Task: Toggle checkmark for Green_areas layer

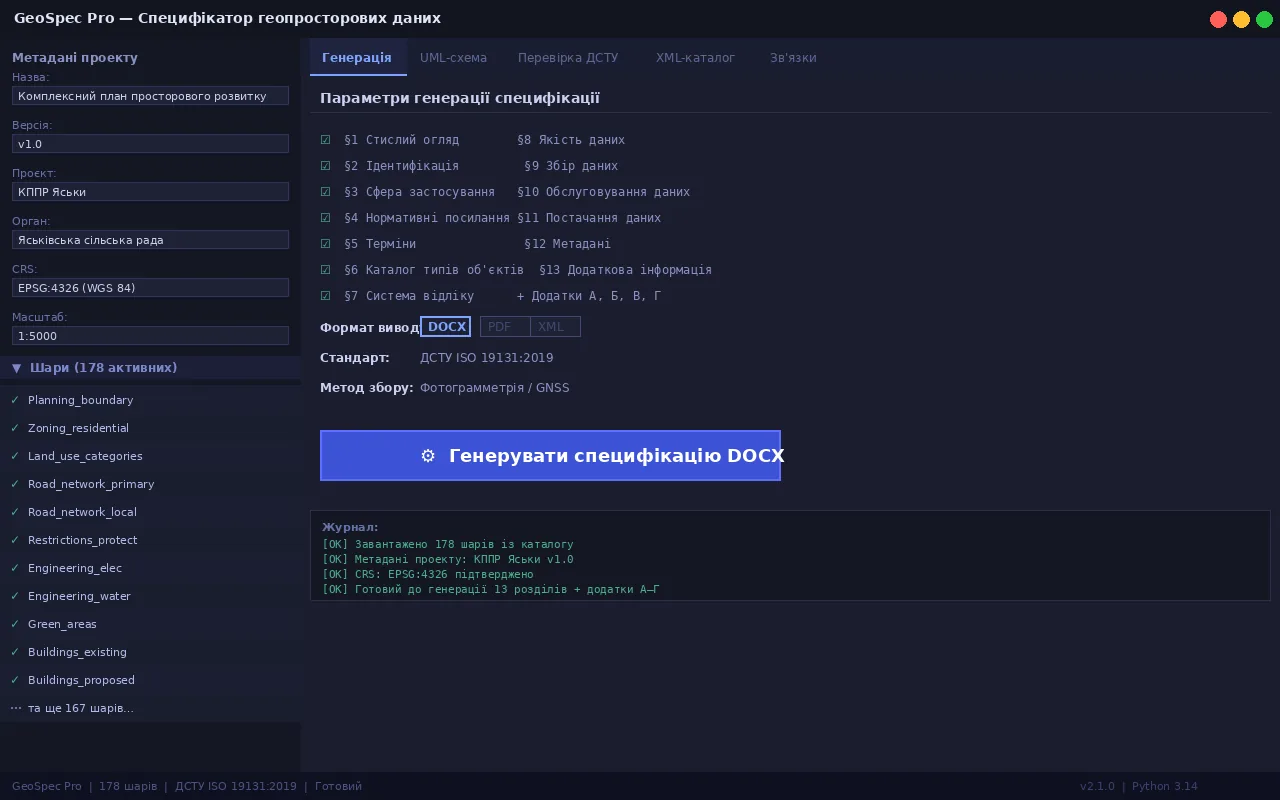Action: (15, 624)
